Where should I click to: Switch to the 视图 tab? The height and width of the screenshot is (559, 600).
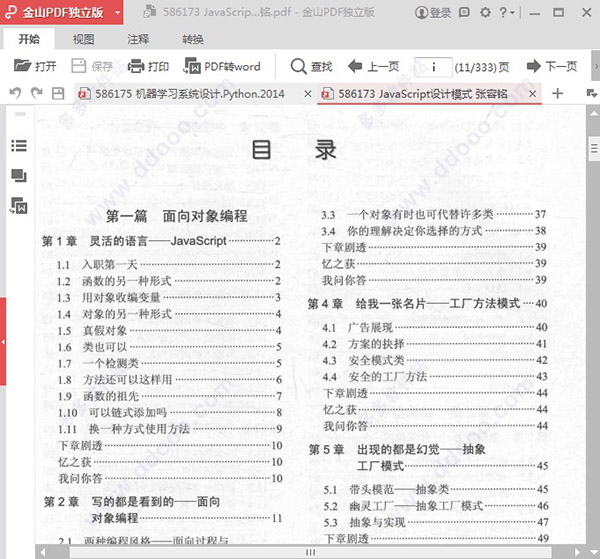[x=83, y=39]
